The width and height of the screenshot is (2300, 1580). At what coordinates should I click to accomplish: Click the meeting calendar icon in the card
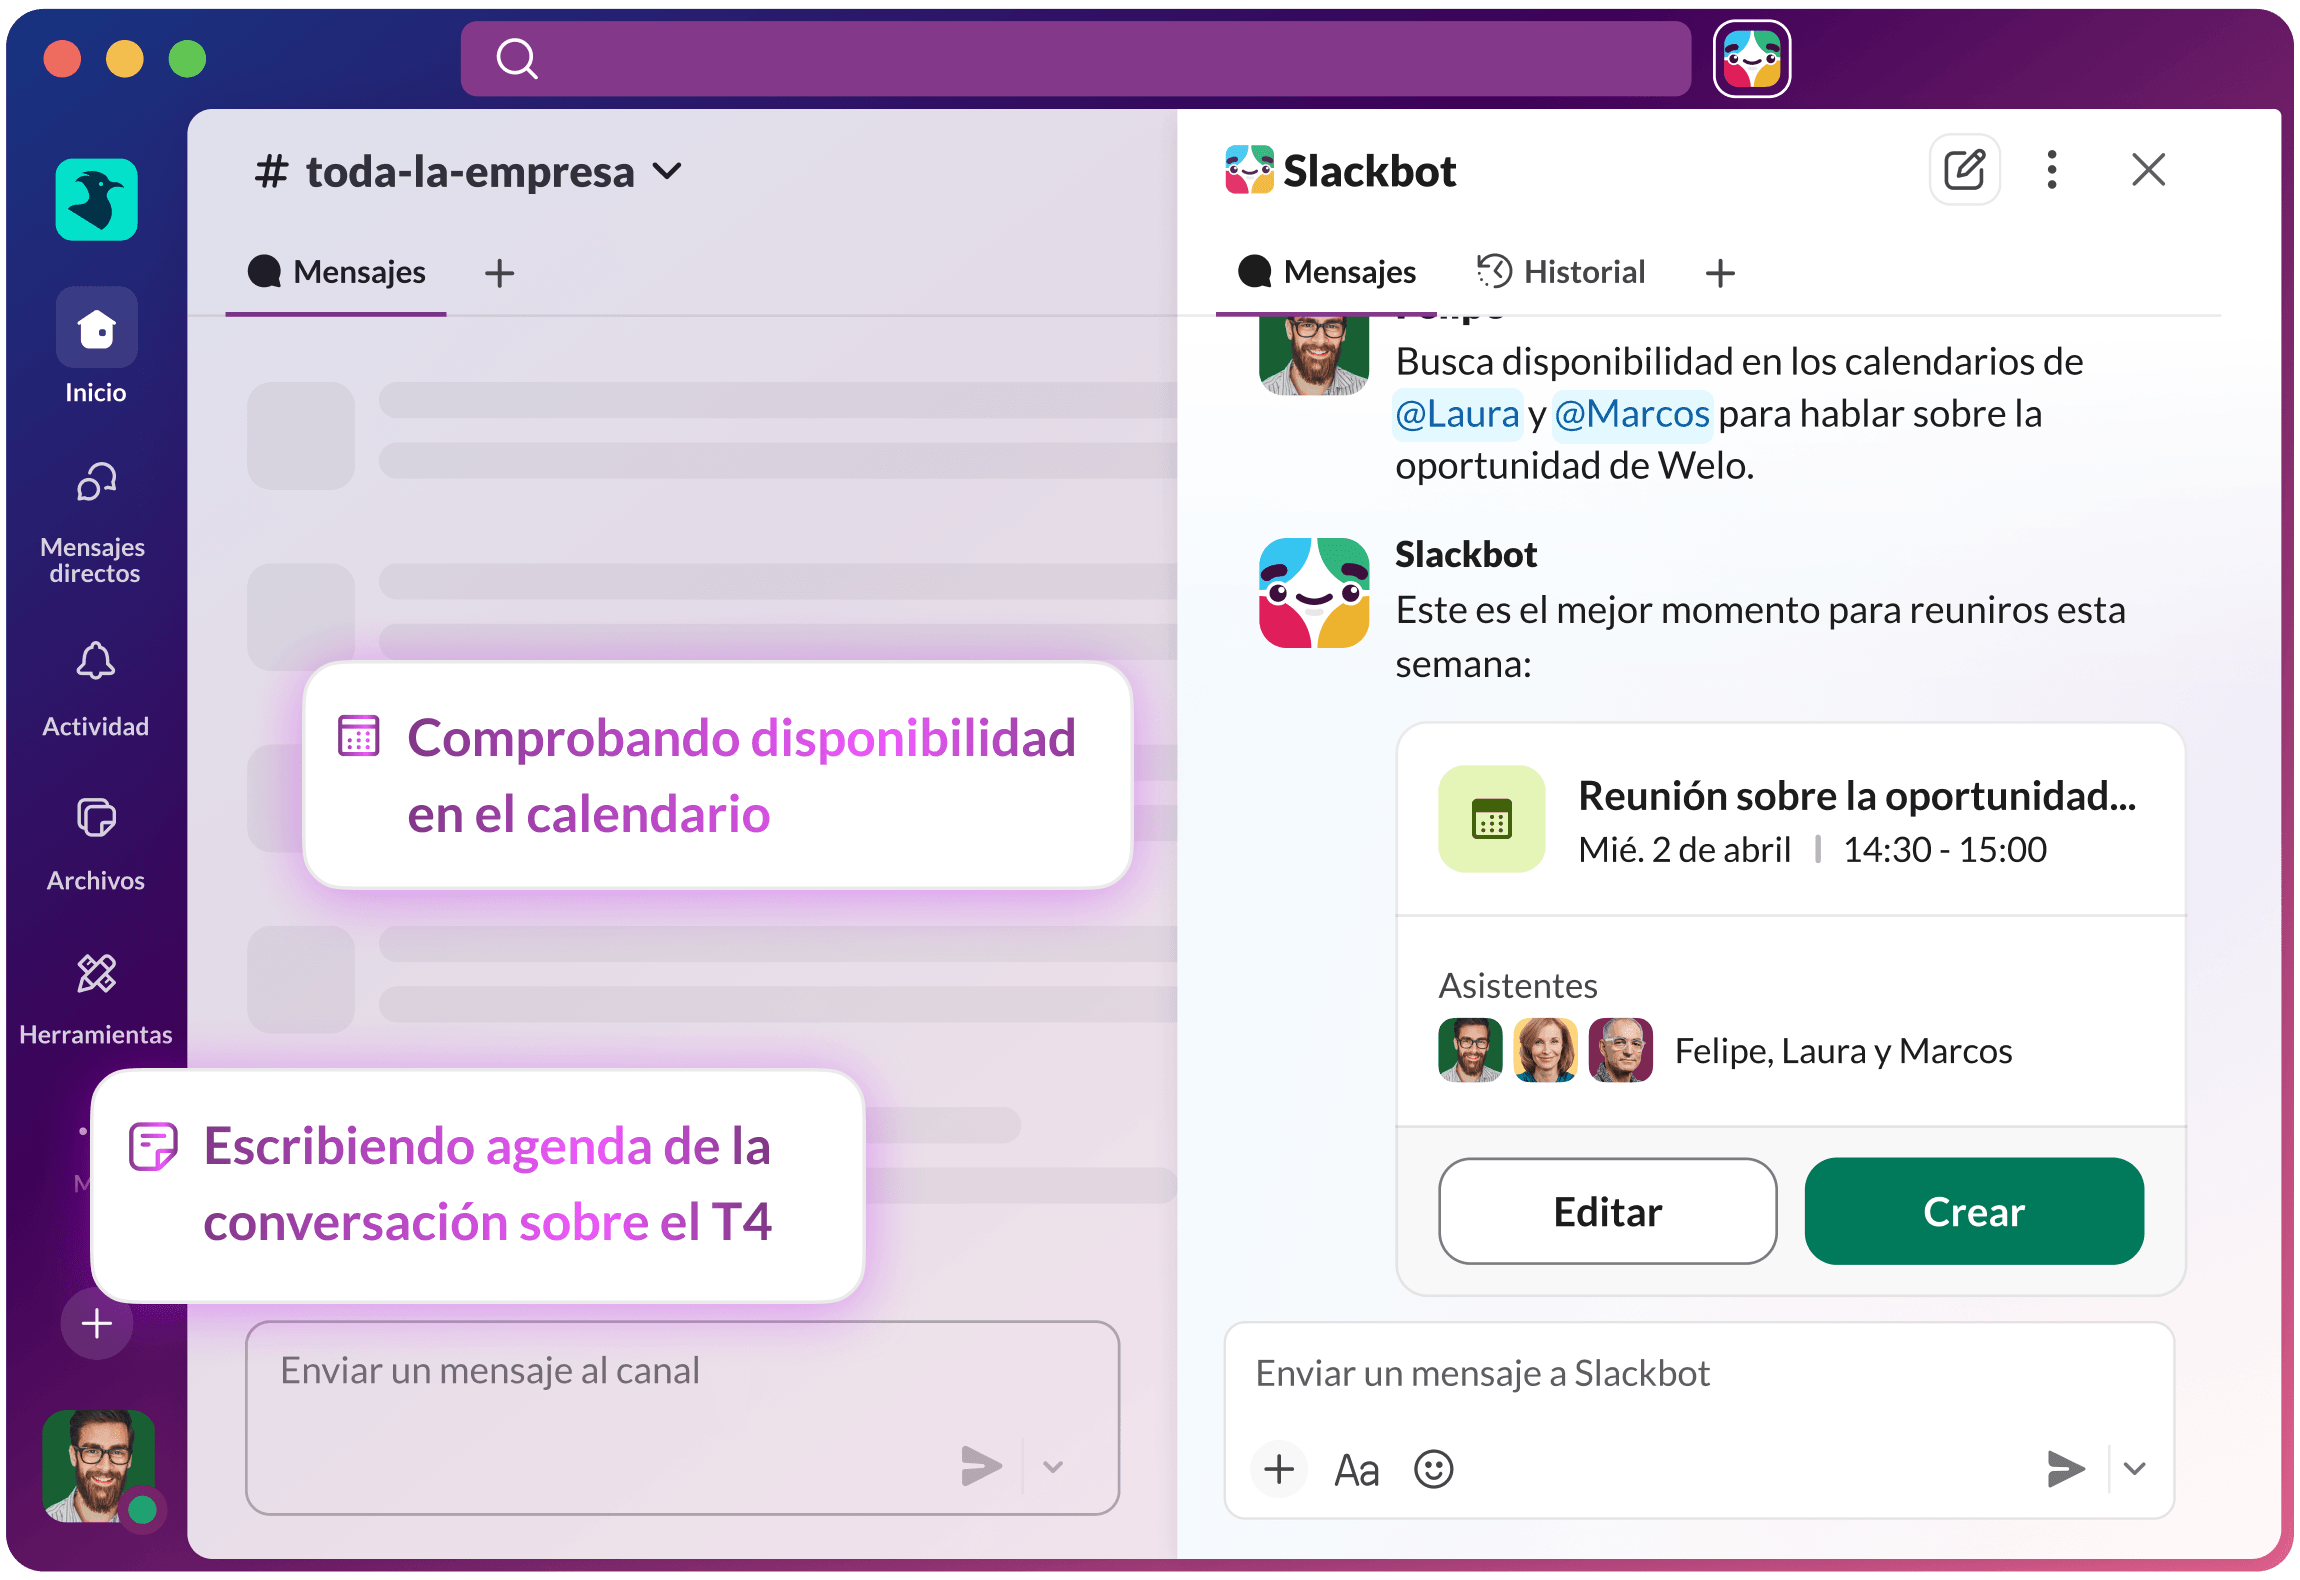click(x=1491, y=819)
